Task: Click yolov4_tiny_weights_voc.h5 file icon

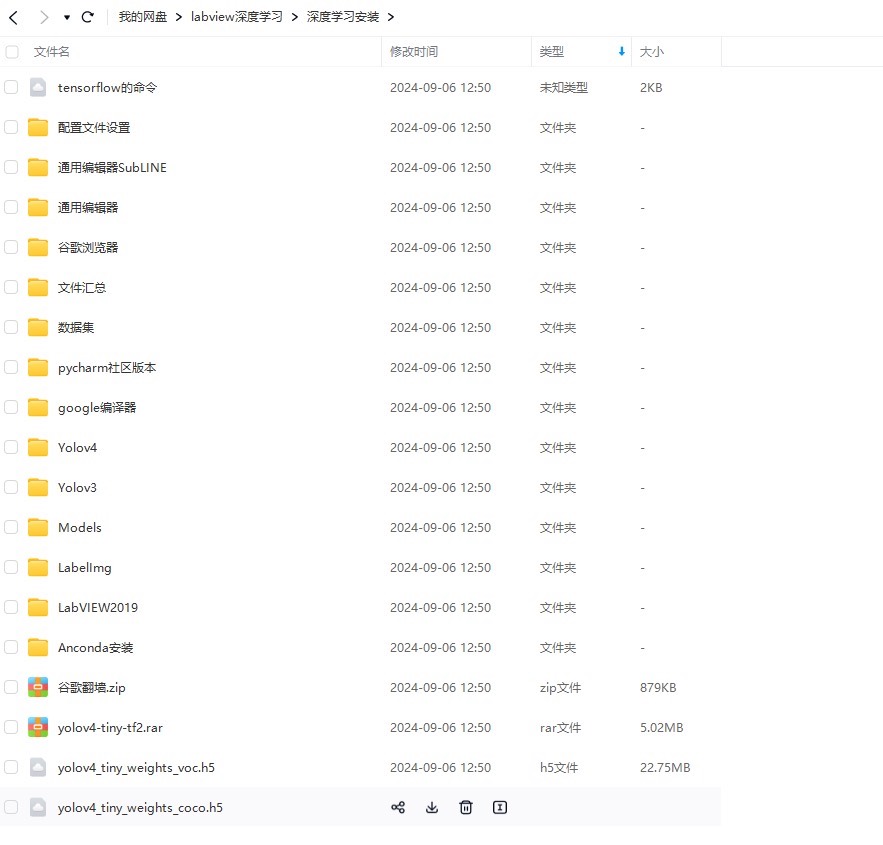Action: [38, 767]
